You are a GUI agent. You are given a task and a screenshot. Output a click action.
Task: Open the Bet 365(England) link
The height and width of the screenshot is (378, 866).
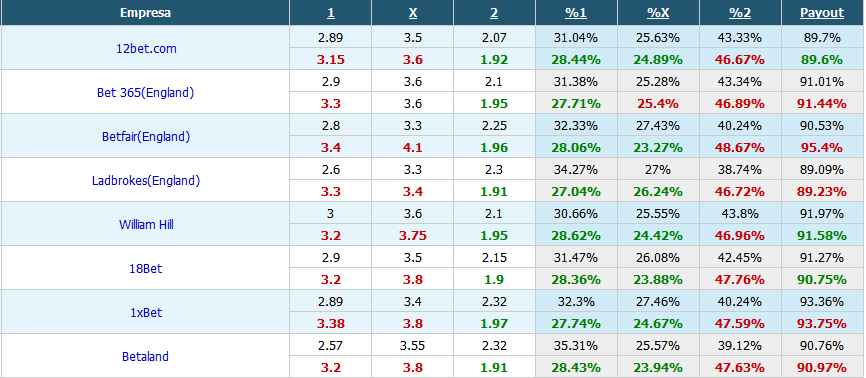(146, 92)
